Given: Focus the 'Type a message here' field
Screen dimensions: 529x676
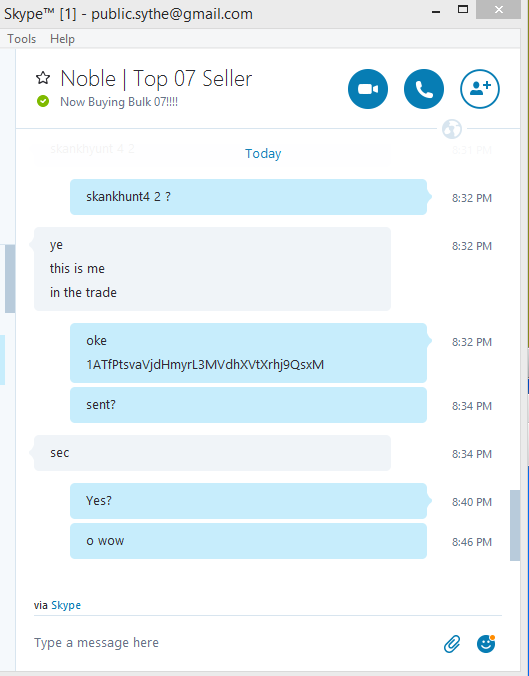Looking at the screenshot, I should coord(235,643).
